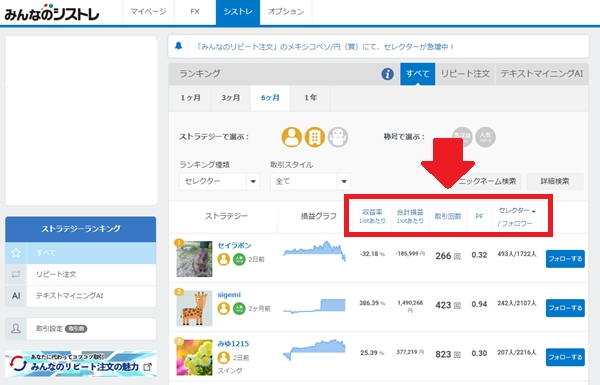Viewport: 600px width, 385px height.
Task: Click sigemi's green popularity badge icon
Action: (239, 308)
